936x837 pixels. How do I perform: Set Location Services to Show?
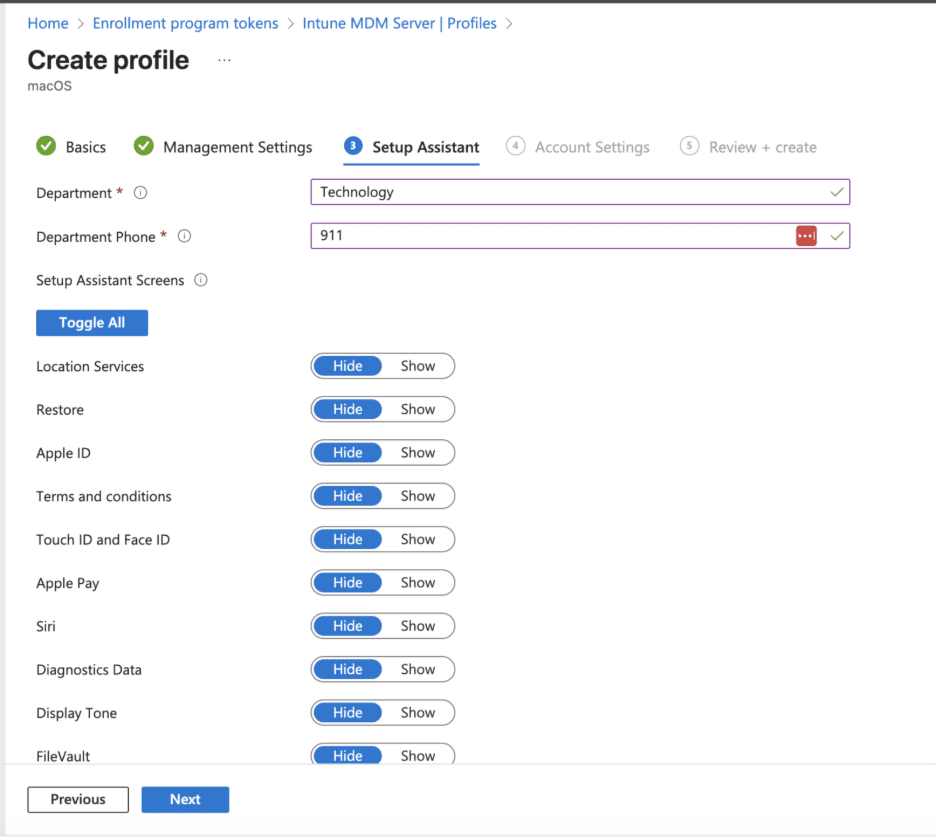[418, 366]
